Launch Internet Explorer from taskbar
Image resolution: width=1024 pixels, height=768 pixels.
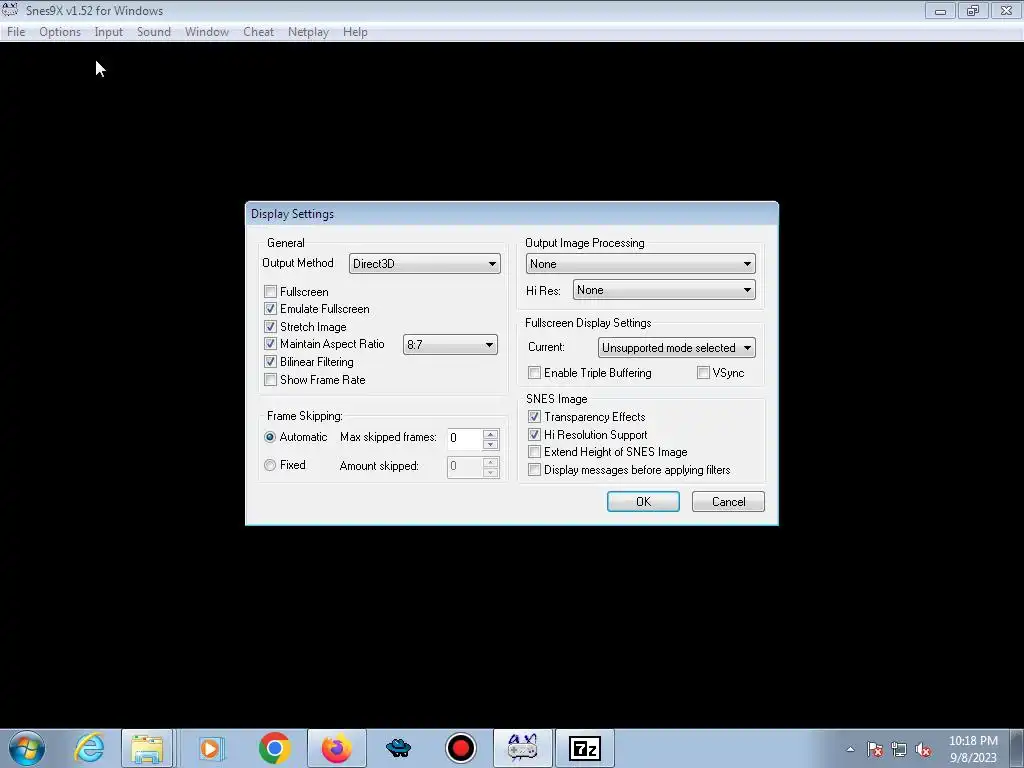89,748
